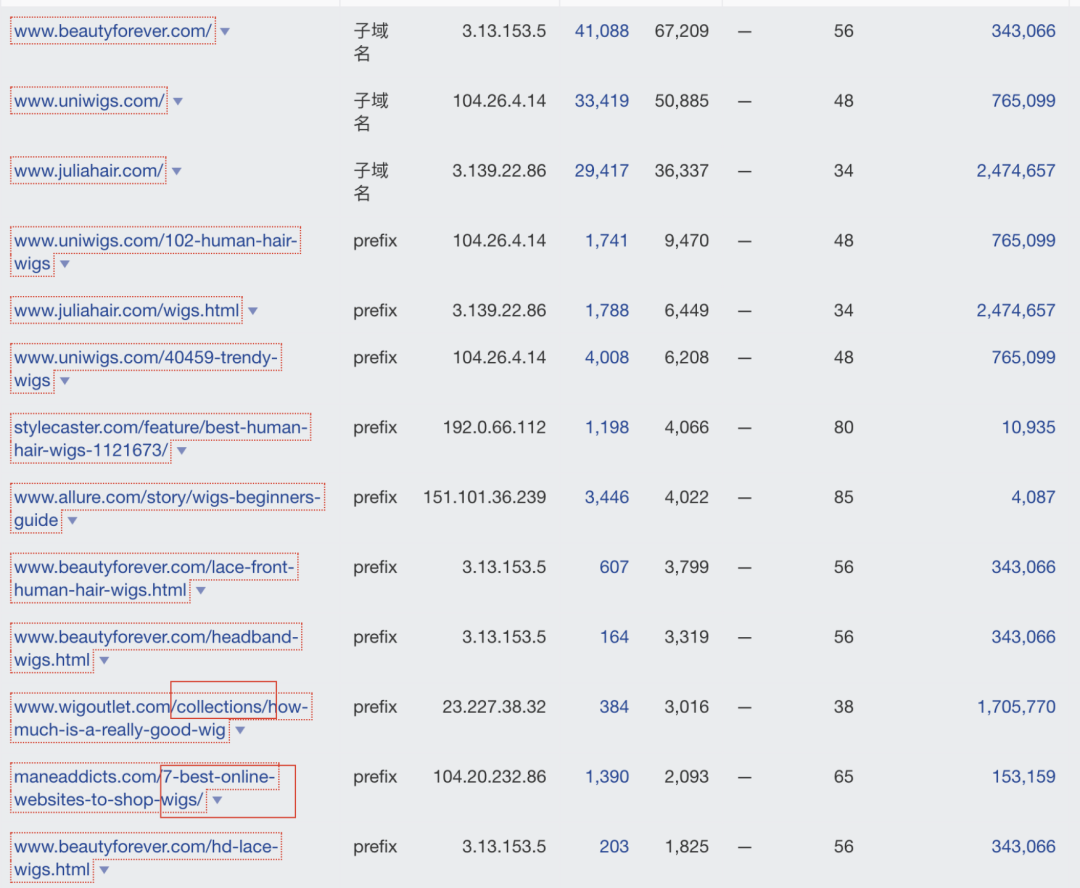Open the www.juliahair.com/ link
The image size is (1080, 888).
coord(88,171)
